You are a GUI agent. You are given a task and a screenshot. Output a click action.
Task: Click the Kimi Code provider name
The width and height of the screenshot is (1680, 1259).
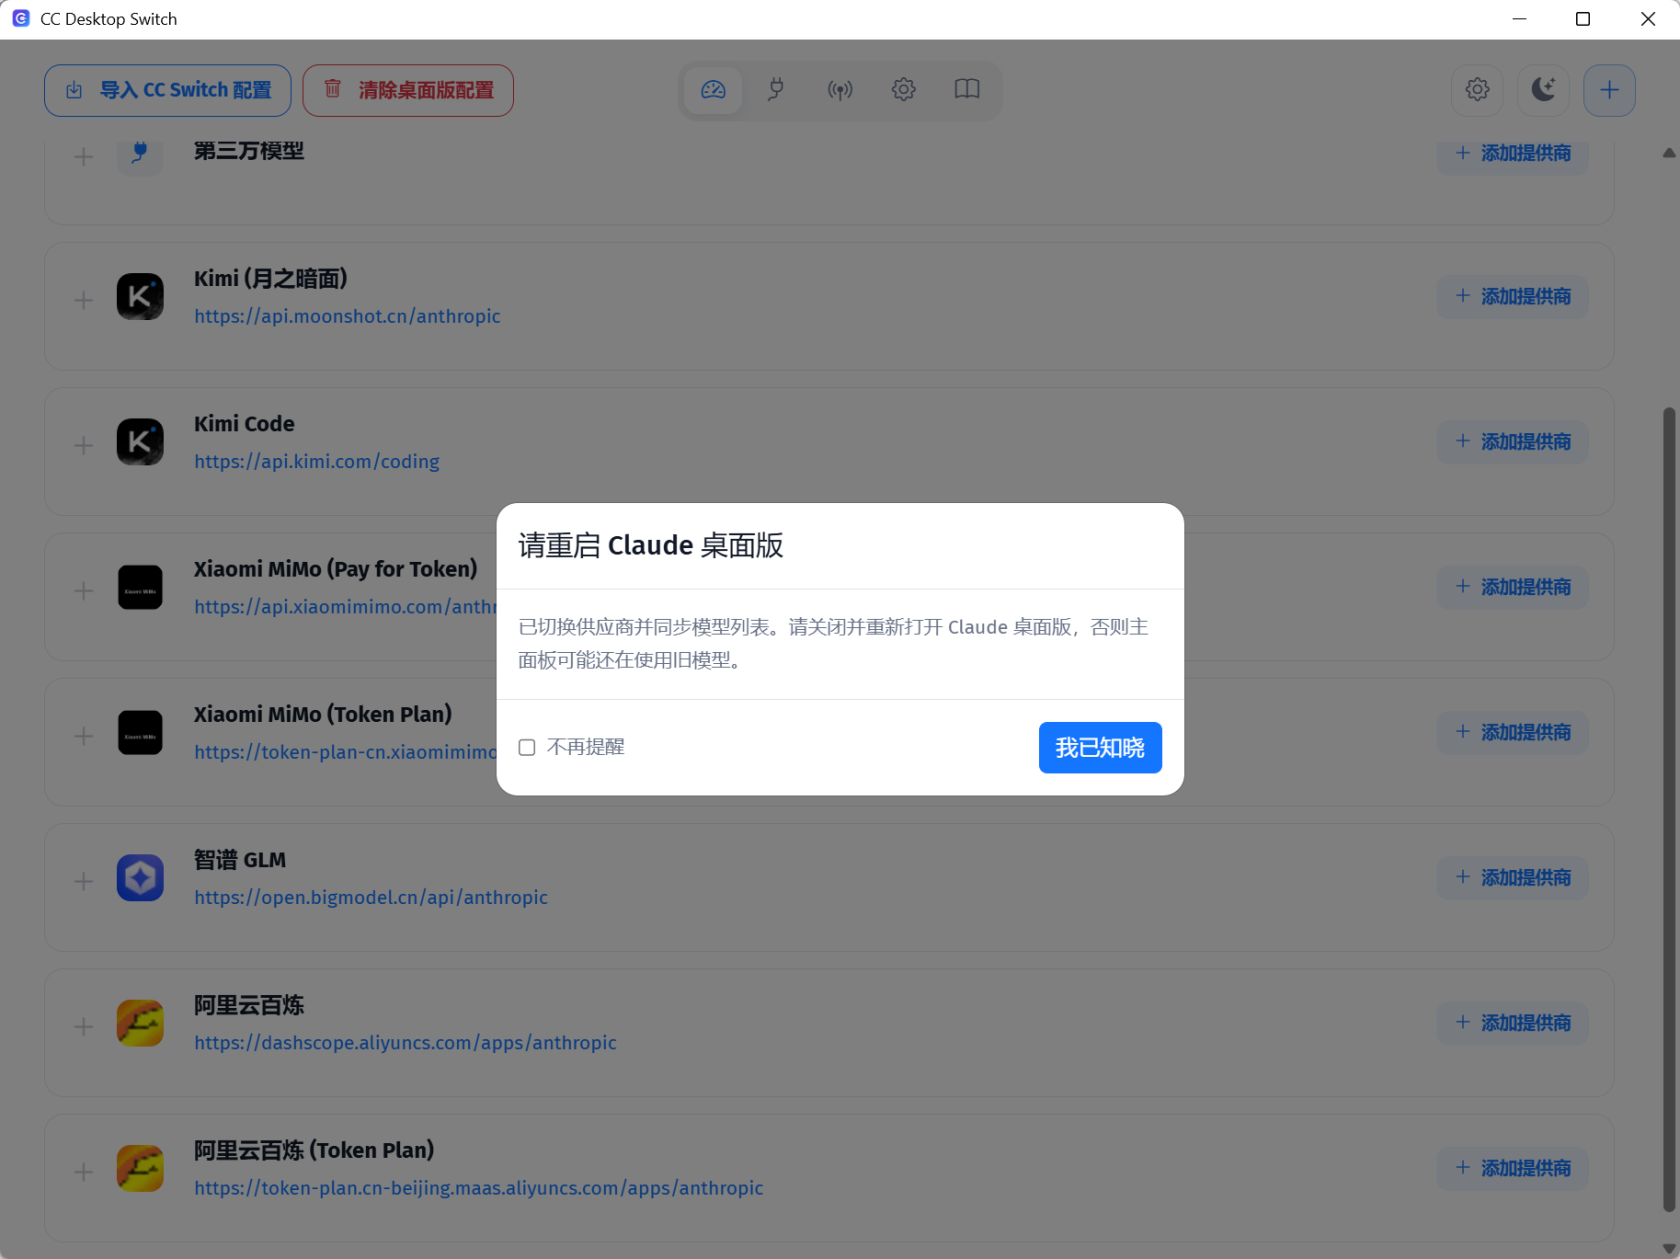[x=244, y=424]
